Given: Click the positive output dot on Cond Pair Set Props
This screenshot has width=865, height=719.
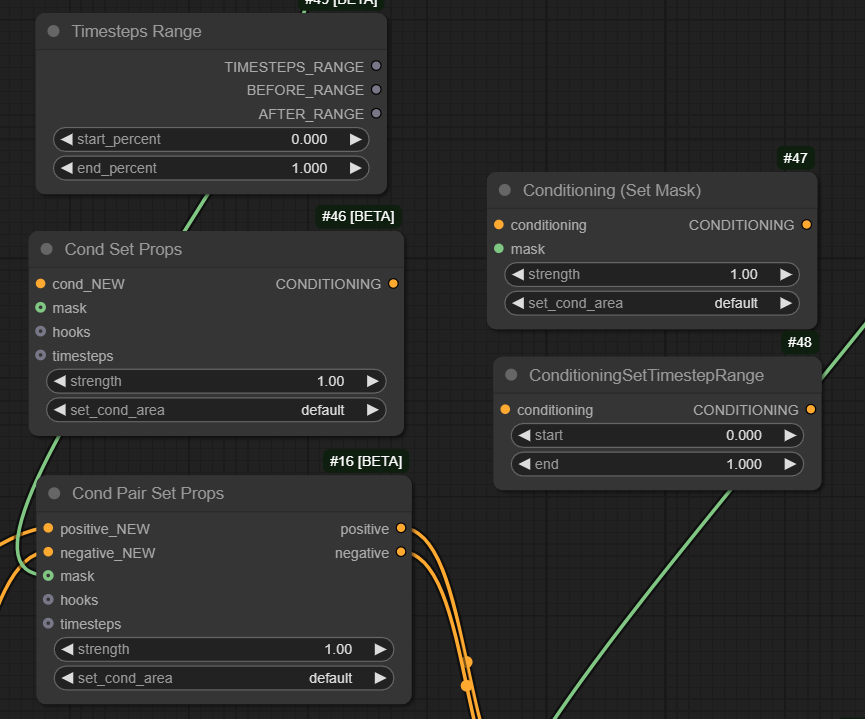Looking at the screenshot, I should click(401, 528).
